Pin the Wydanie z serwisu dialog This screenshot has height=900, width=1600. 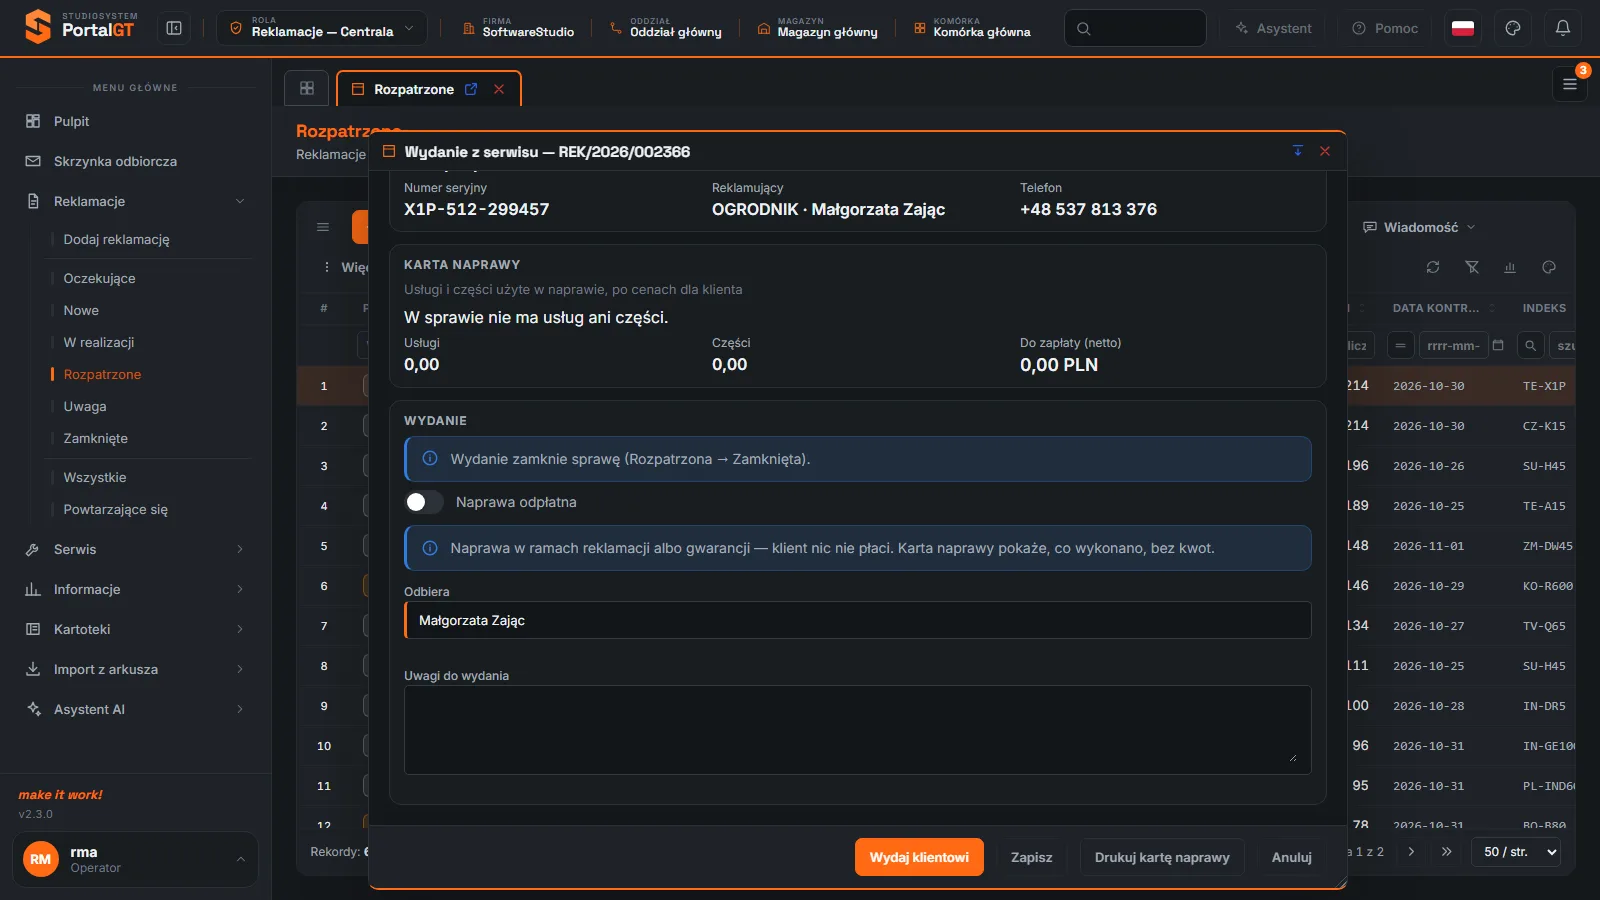[x=1298, y=151]
